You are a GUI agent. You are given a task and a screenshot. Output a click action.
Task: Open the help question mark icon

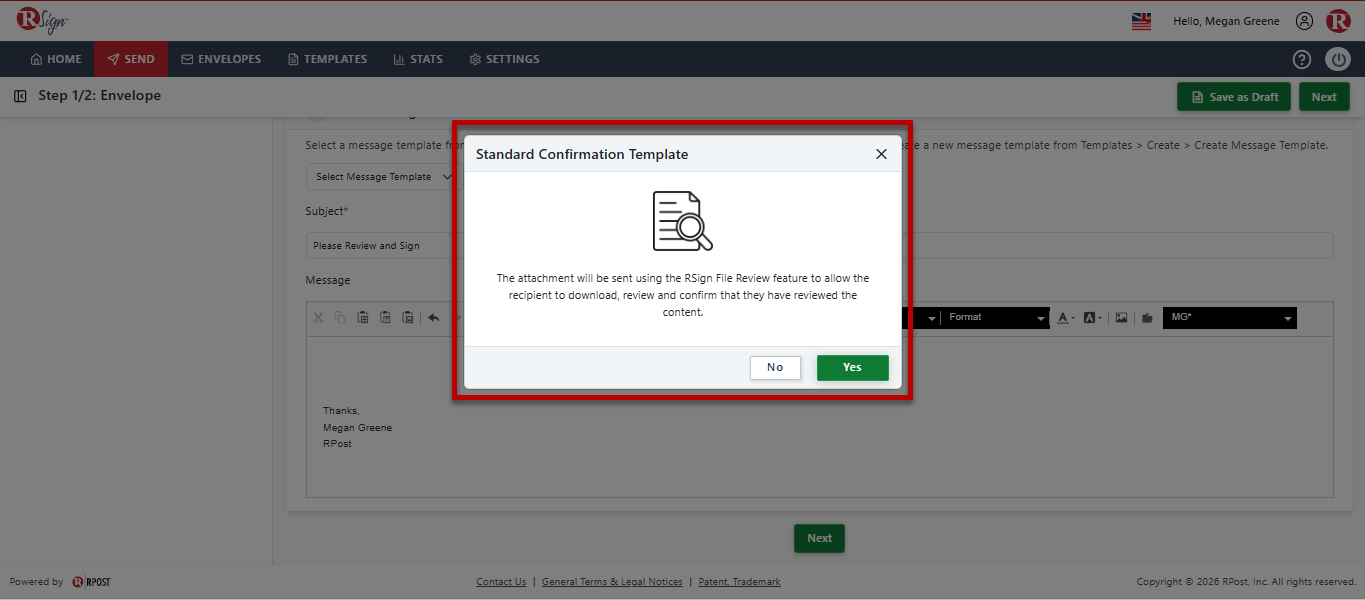(1302, 59)
